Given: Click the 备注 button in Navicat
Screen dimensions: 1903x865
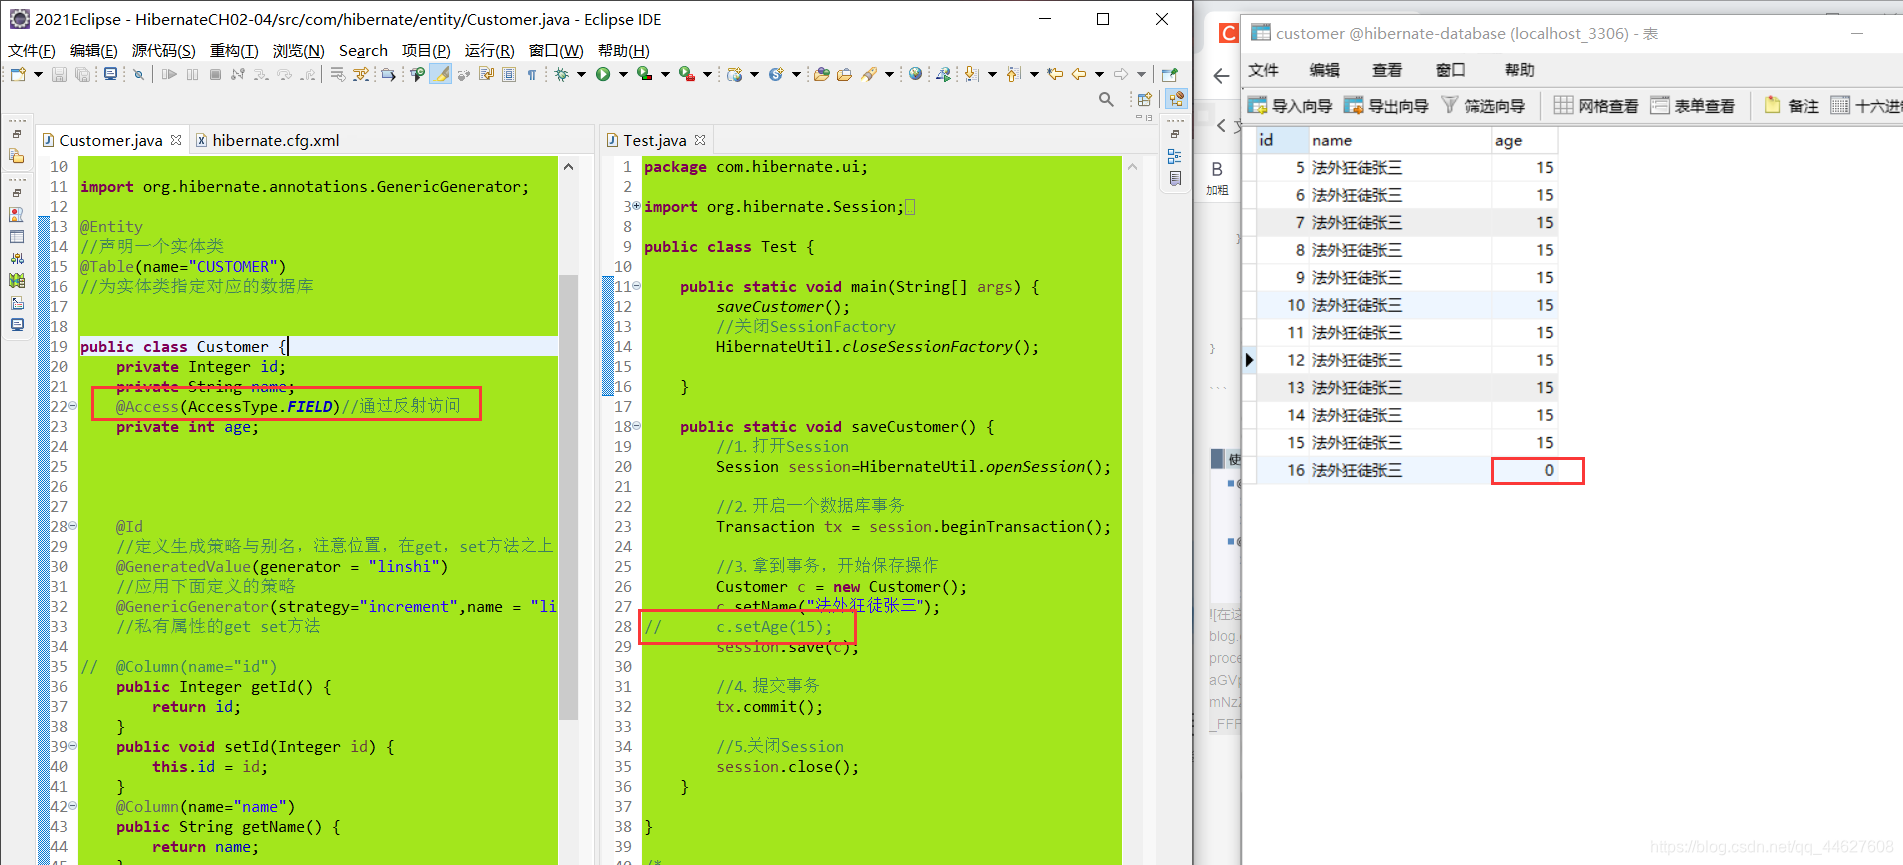Looking at the screenshot, I should [1791, 105].
